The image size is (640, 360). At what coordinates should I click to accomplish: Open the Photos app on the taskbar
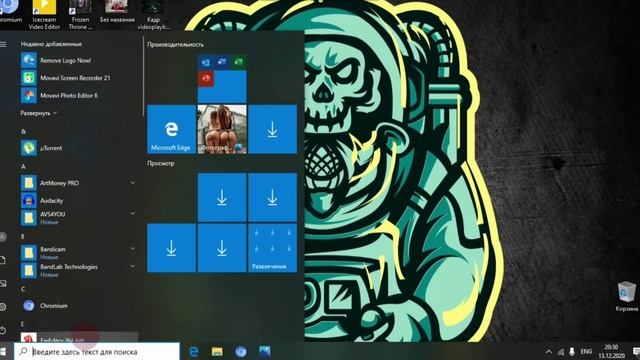(x=264, y=351)
